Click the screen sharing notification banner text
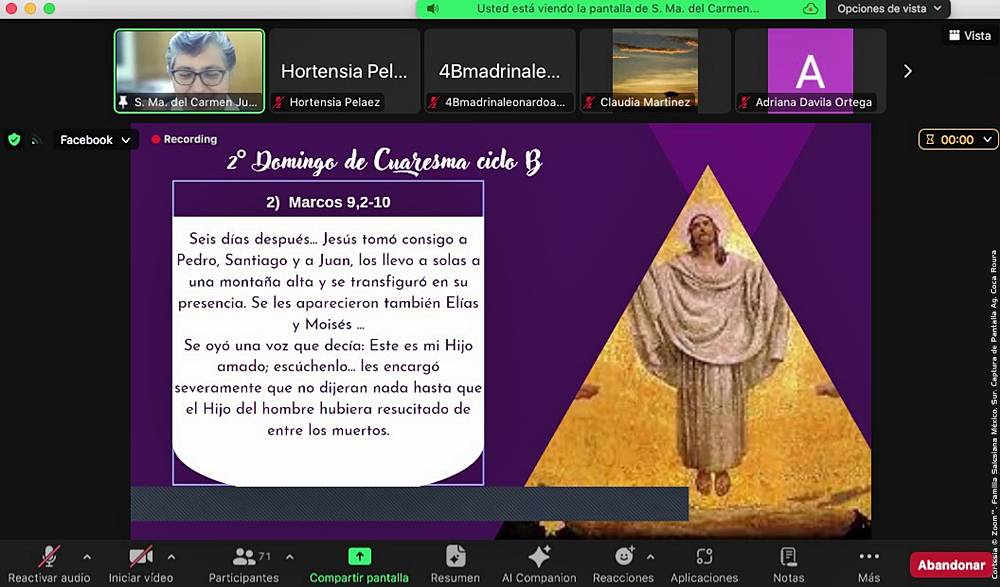This screenshot has height=587, width=1000. pos(618,9)
